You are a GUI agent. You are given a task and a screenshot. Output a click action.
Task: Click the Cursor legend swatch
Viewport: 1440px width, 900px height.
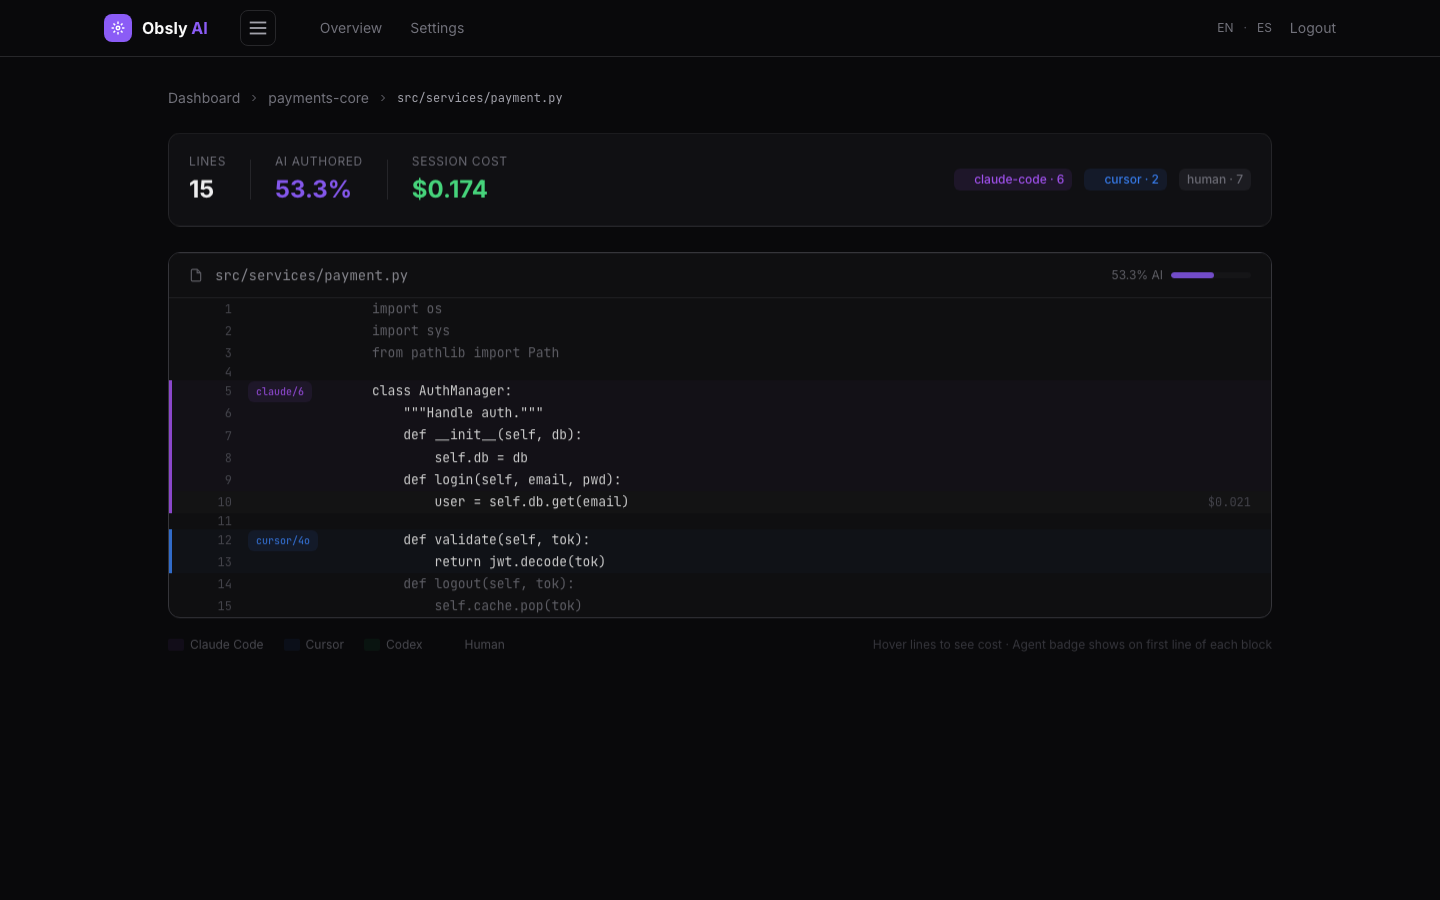coord(292,645)
